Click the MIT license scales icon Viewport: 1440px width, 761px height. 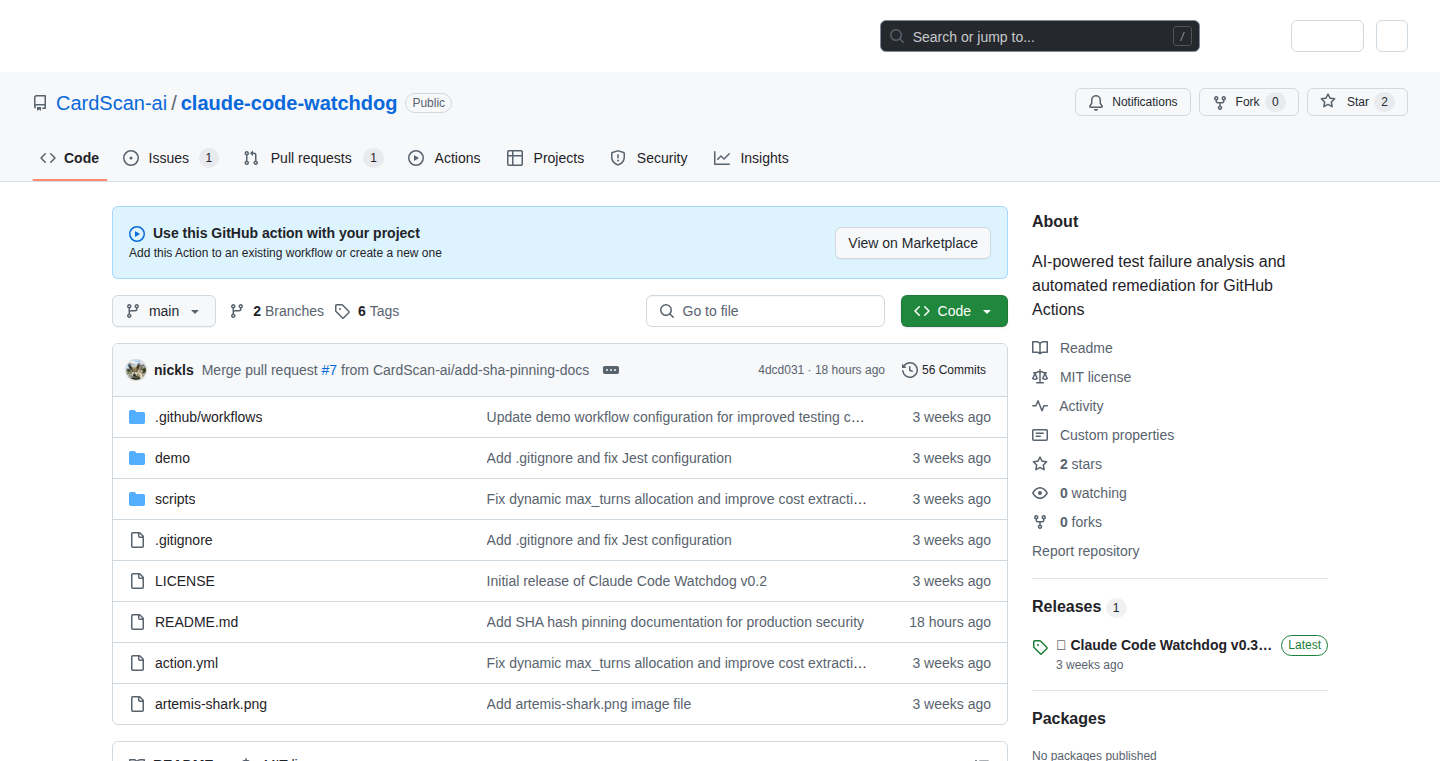pos(1040,377)
